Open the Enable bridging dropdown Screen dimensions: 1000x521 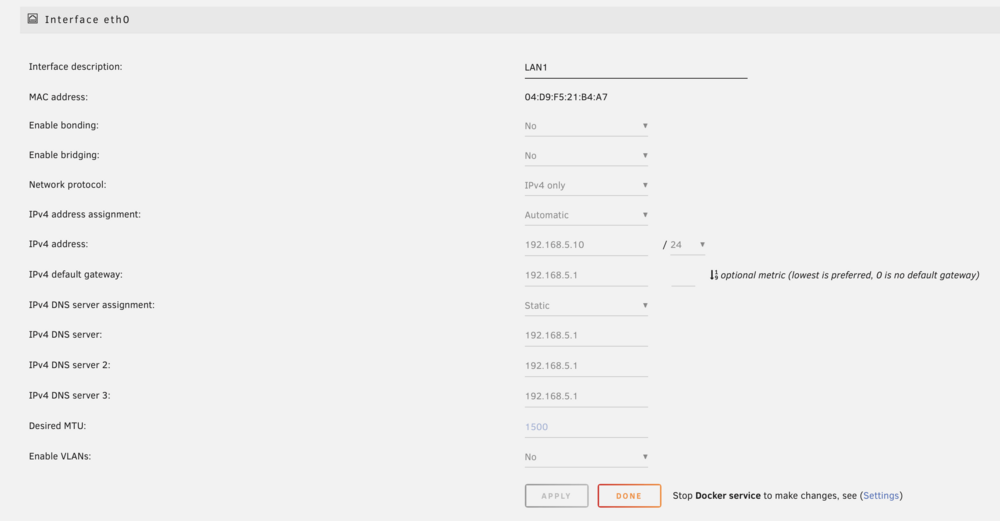coord(586,156)
